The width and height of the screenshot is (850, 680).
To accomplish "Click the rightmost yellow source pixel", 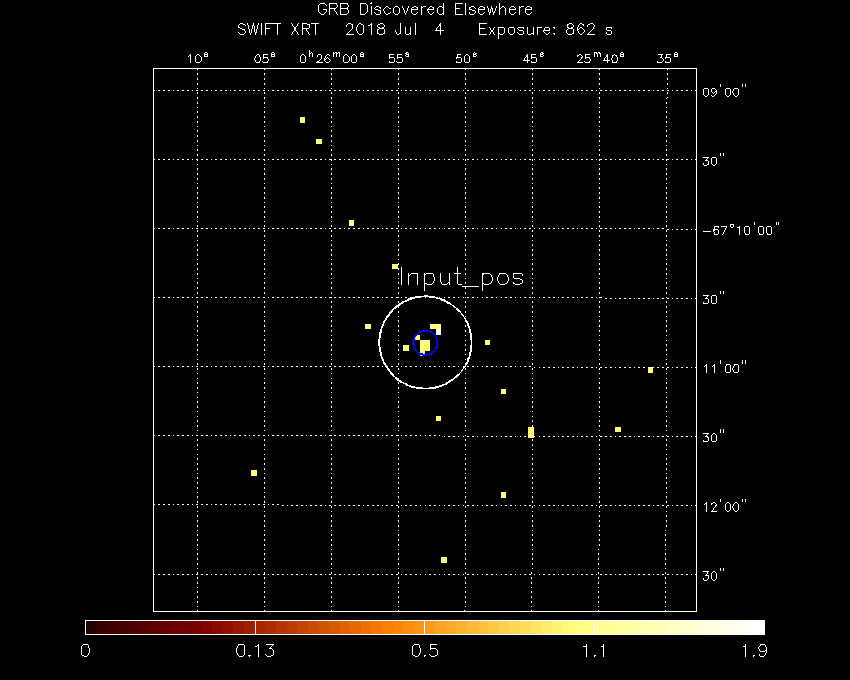I will click(x=650, y=370).
